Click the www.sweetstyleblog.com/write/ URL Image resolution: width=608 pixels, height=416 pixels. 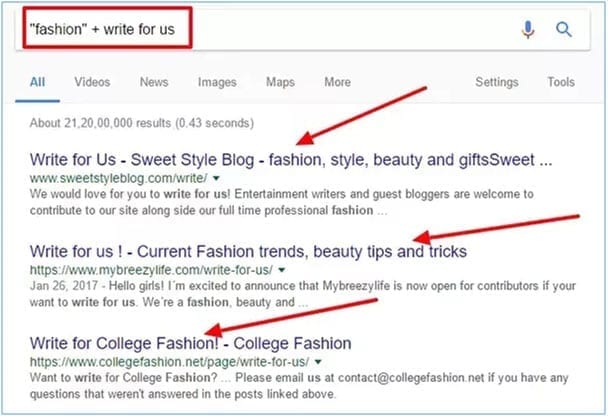click(118, 178)
